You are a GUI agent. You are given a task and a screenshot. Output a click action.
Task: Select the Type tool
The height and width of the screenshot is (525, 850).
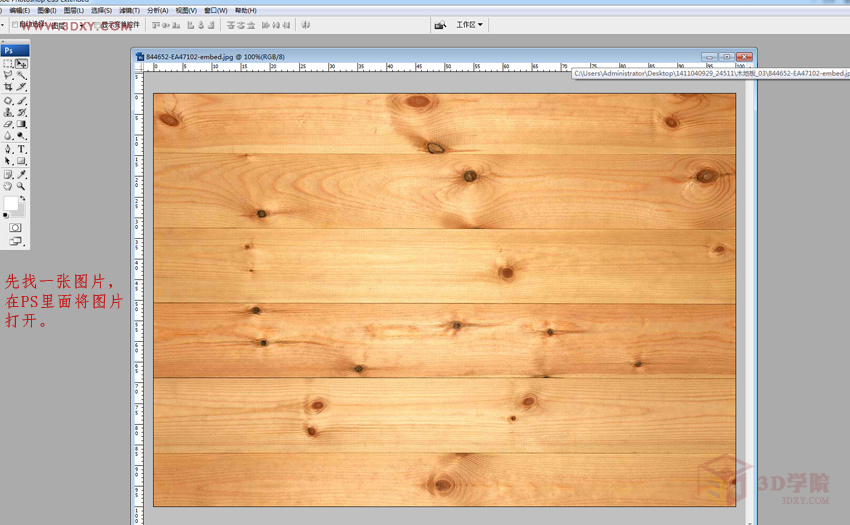click(x=21, y=149)
